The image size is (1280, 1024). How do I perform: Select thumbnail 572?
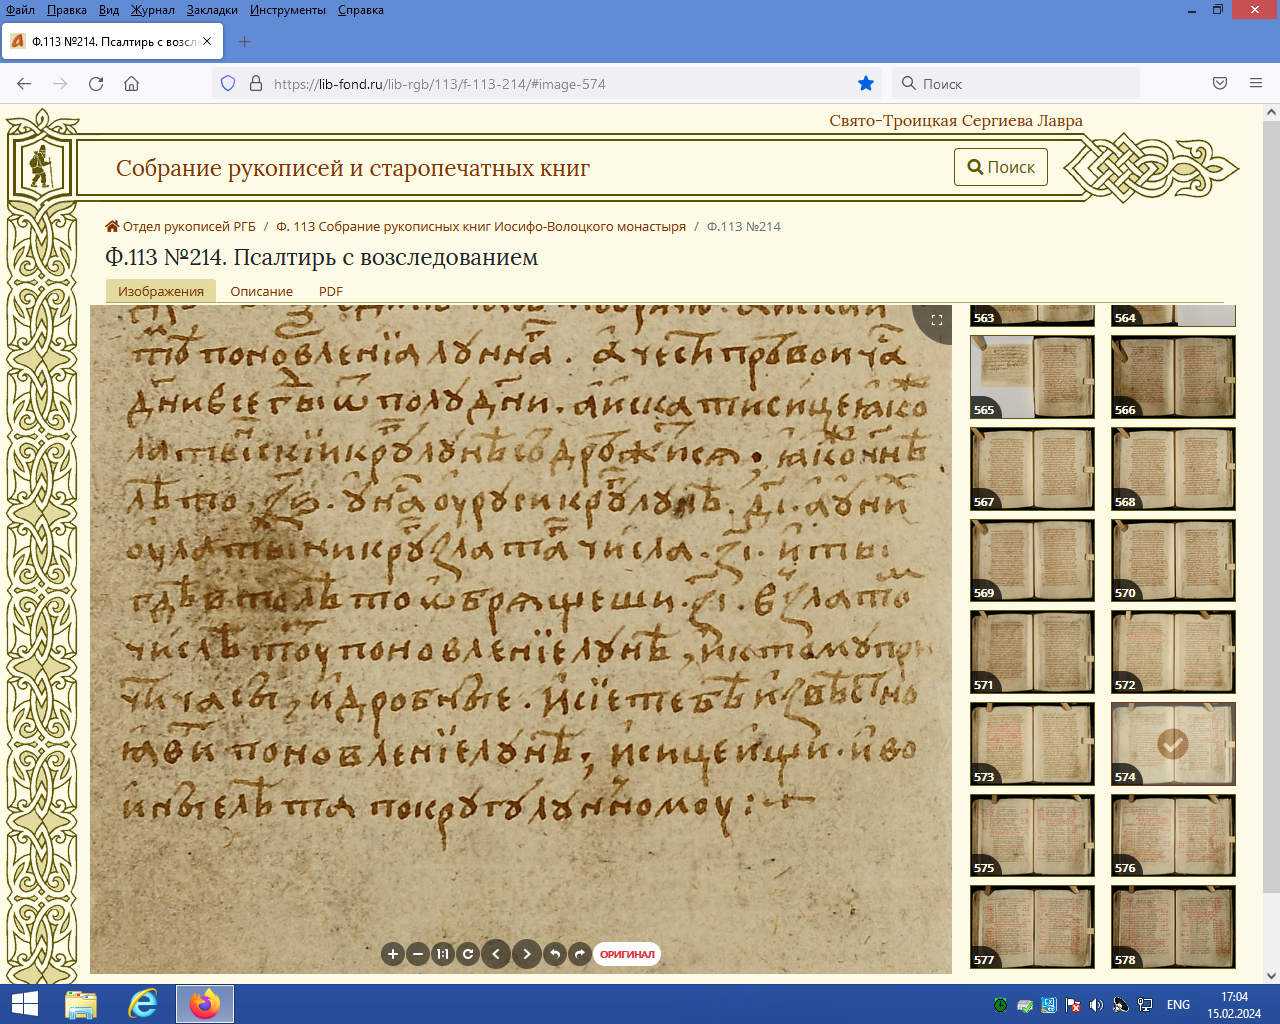pos(1173,652)
